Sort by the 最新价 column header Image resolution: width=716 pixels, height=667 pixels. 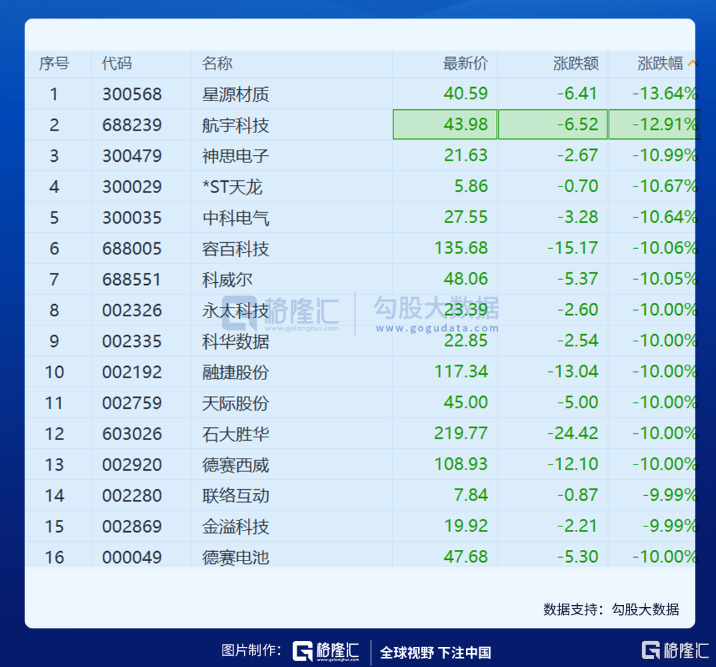465,64
